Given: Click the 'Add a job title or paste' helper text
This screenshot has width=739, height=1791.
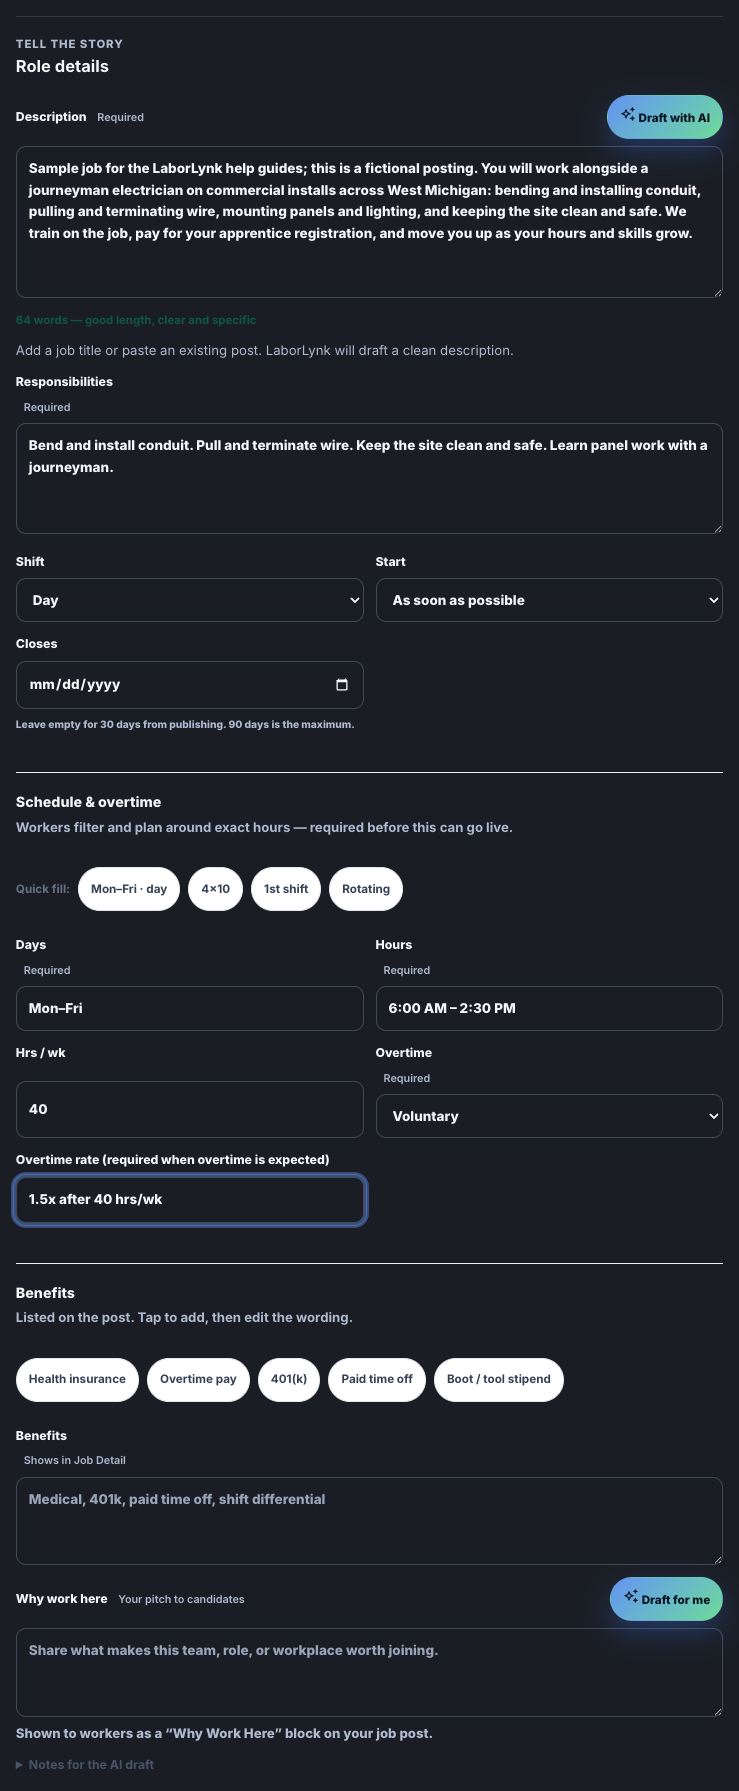Looking at the screenshot, I should (x=265, y=351).
